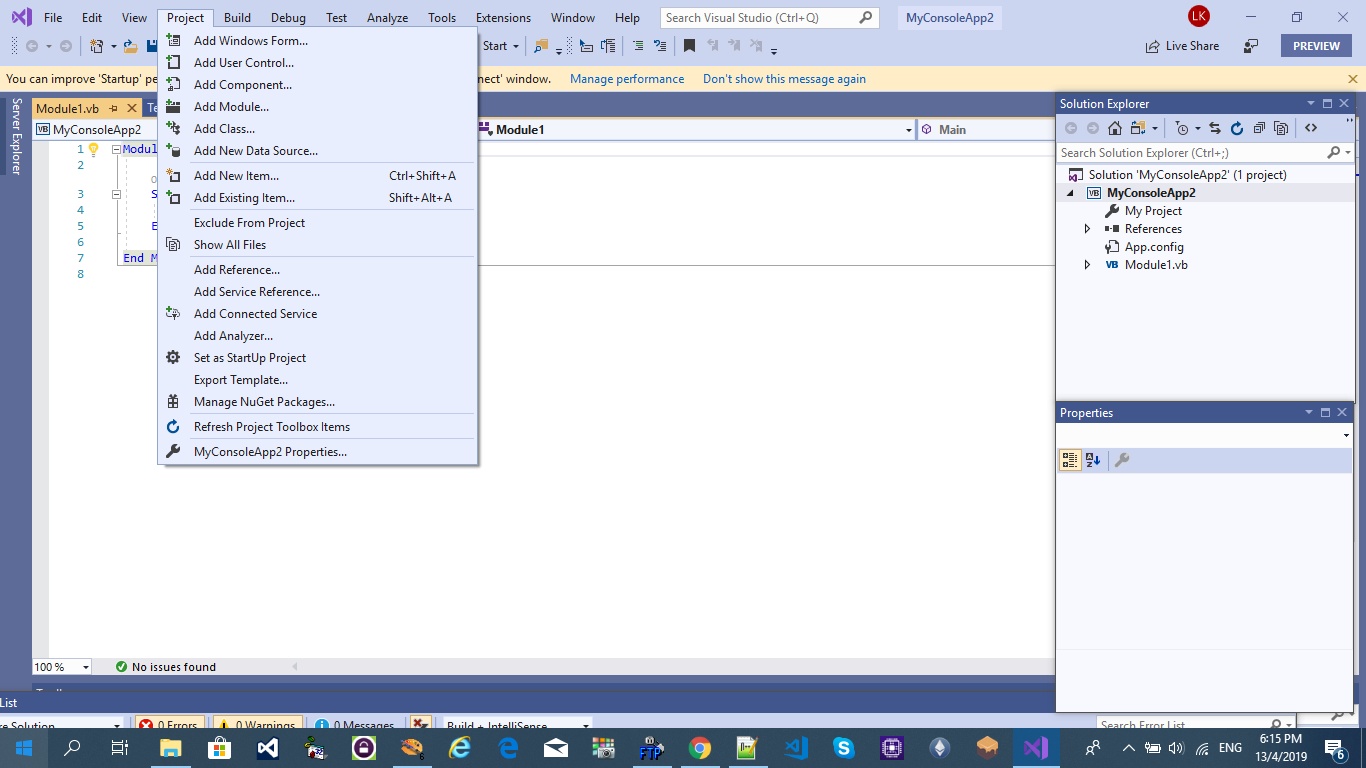Select My Project in Solution Explorer

coord(1153,211)
